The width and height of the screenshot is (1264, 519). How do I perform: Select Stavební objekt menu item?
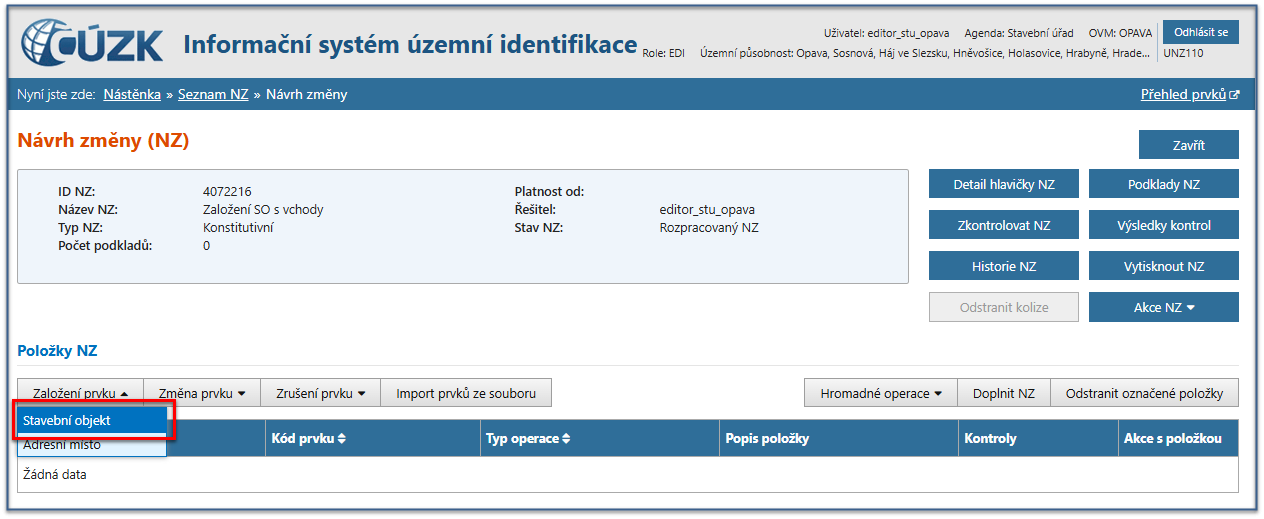tap(92, 421)
